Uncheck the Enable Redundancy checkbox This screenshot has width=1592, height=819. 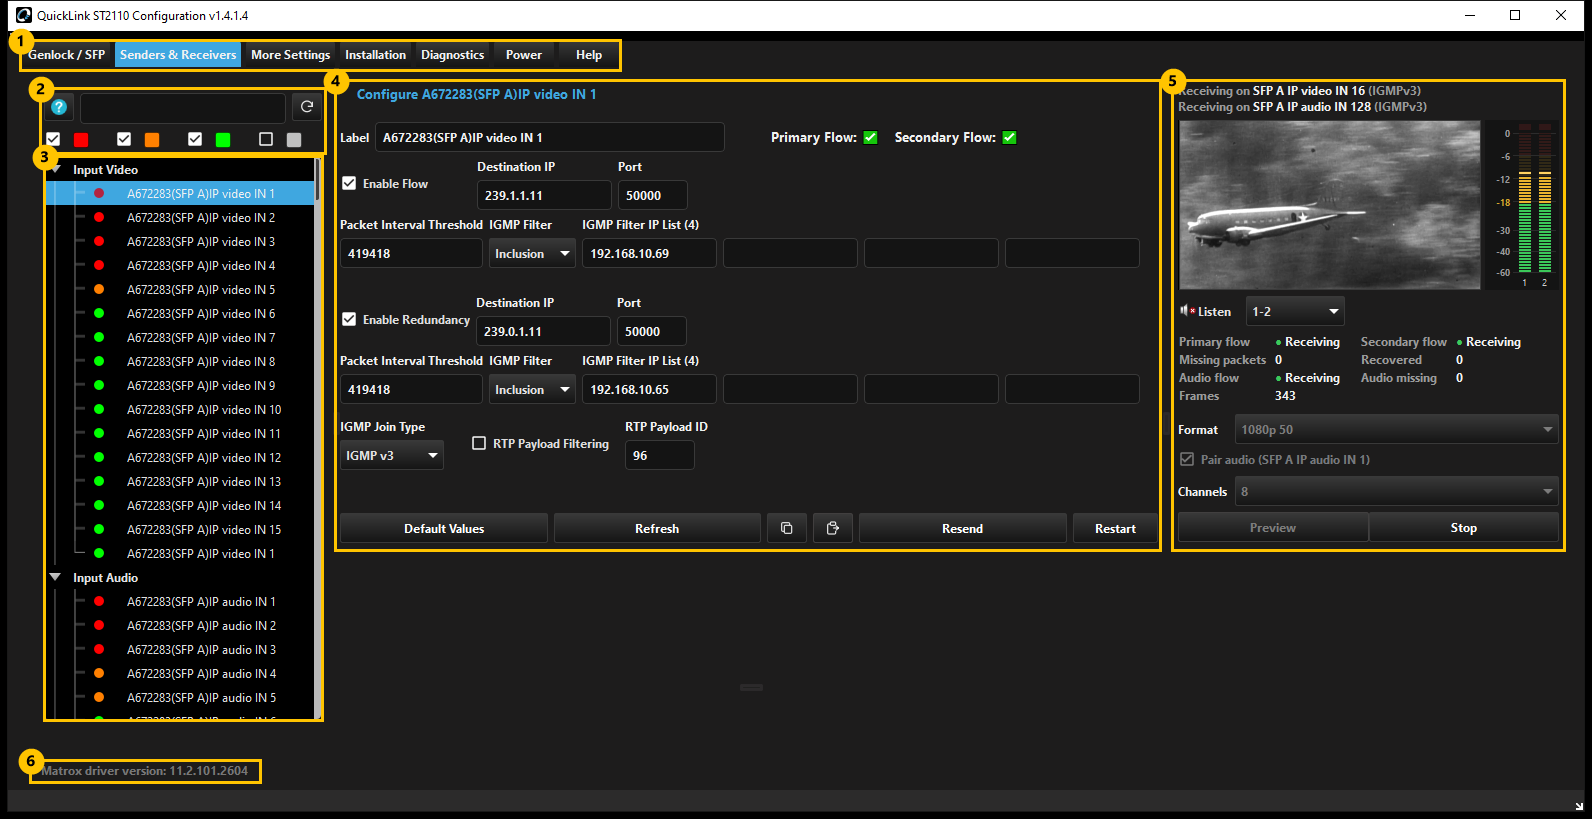pyautogui.click(x=349, y=319)
